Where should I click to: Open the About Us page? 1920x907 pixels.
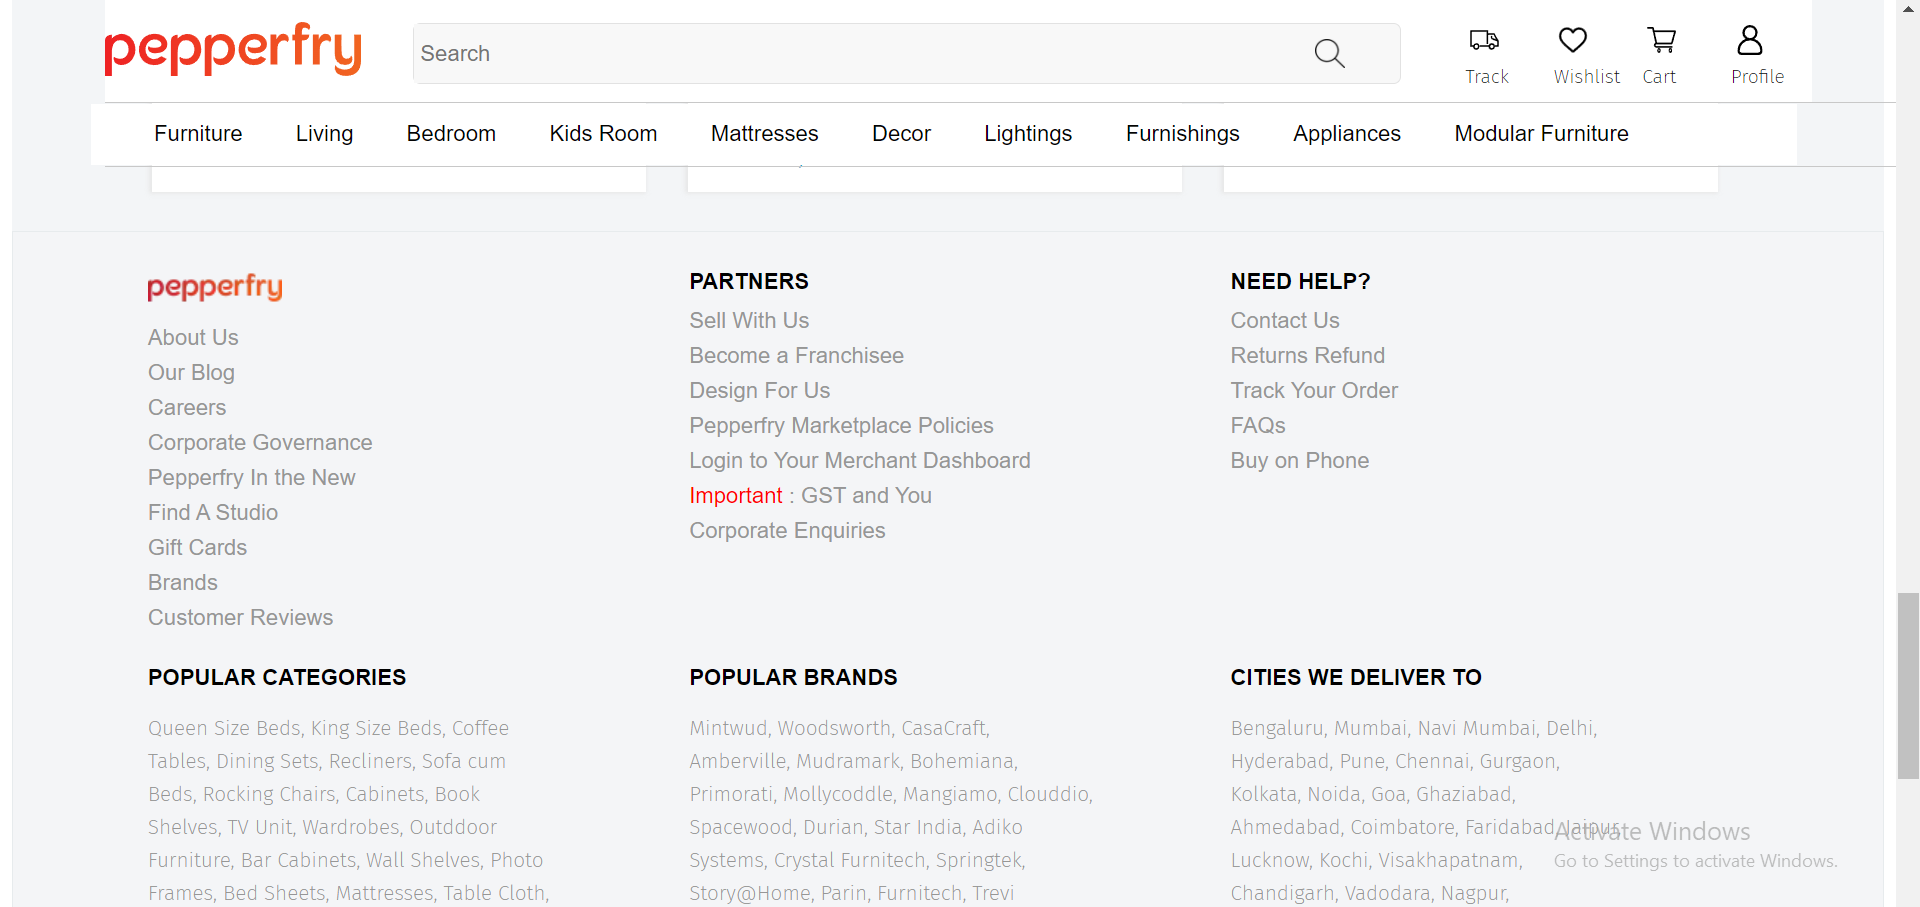(x=192, y=337)
